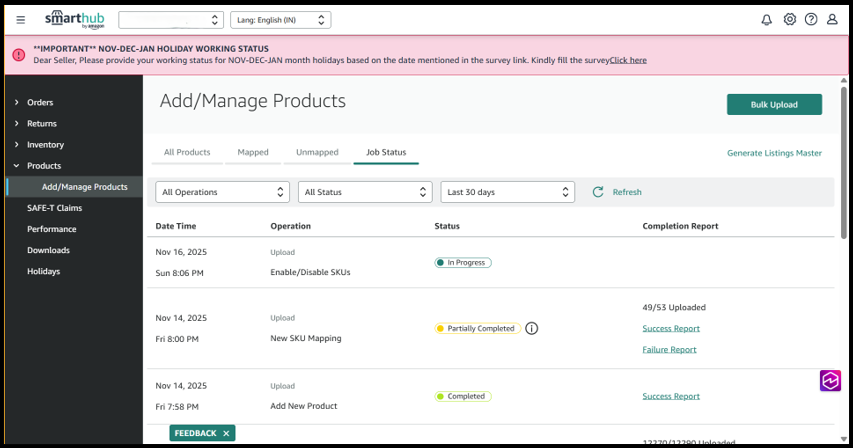853x448 pixels.
Task: Open the hamburger navigation menu
Action: [x=21, y=20]
